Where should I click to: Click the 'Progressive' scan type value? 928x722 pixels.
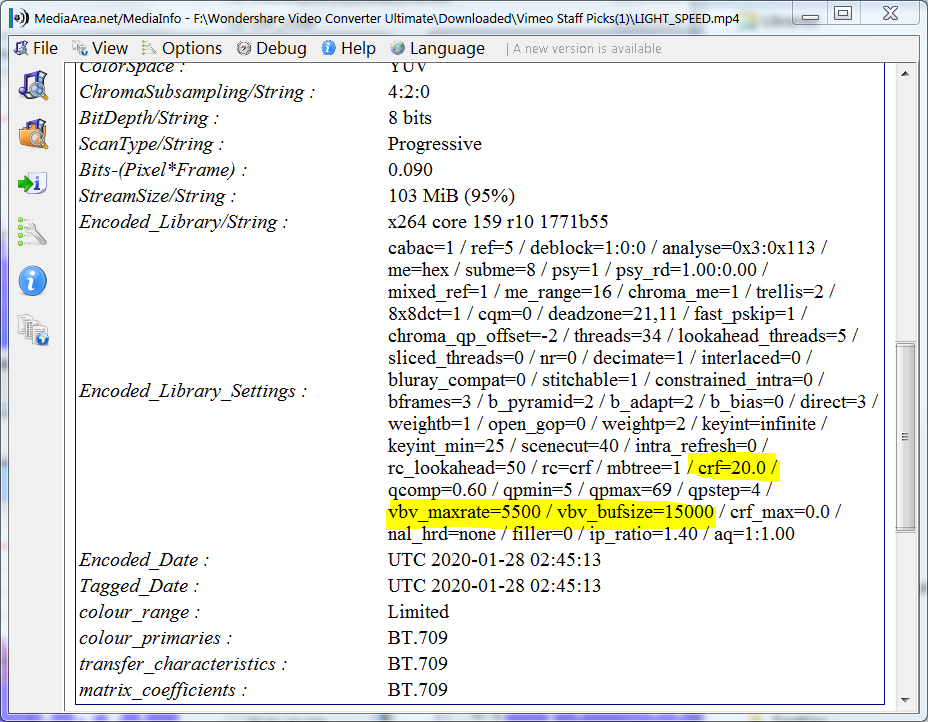click(x=434, y=144)
